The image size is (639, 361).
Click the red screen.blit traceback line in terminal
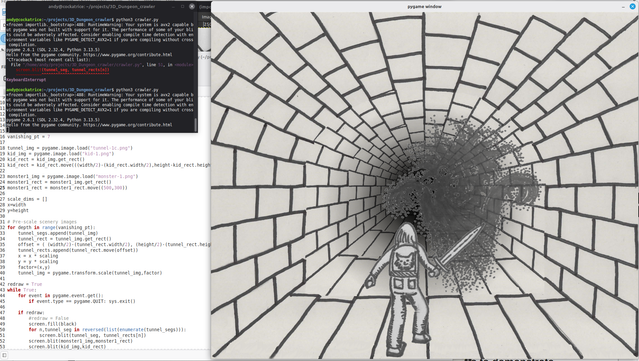pos(63,70)
